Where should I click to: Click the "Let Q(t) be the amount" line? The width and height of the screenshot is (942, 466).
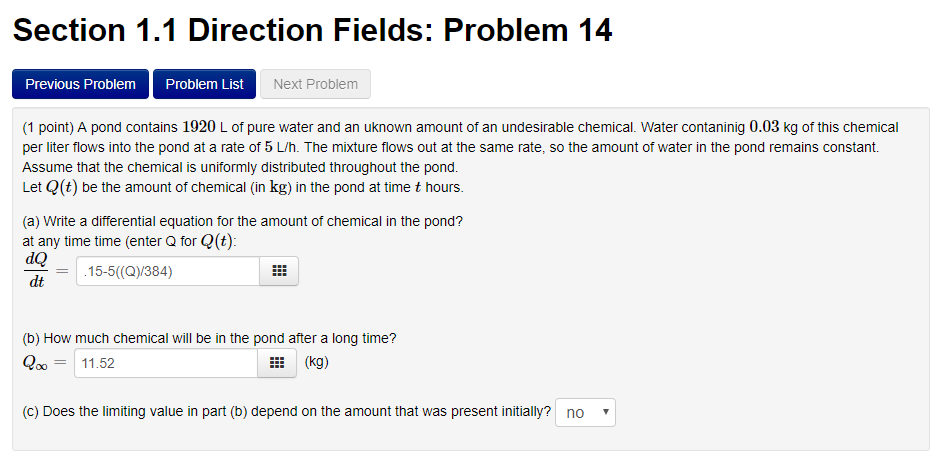[x=242, y=187]
